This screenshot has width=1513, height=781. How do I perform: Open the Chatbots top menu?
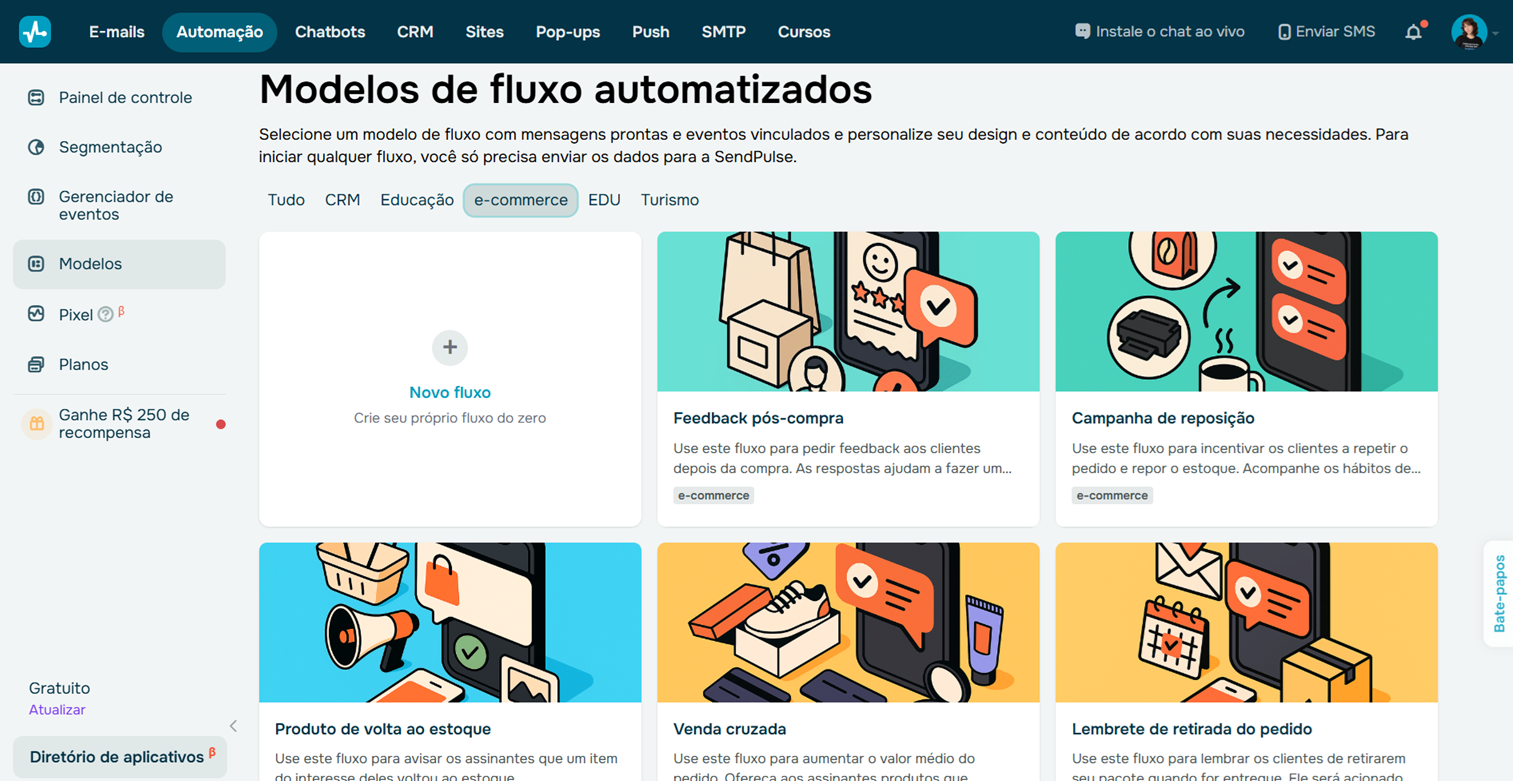tap(330, 32)
